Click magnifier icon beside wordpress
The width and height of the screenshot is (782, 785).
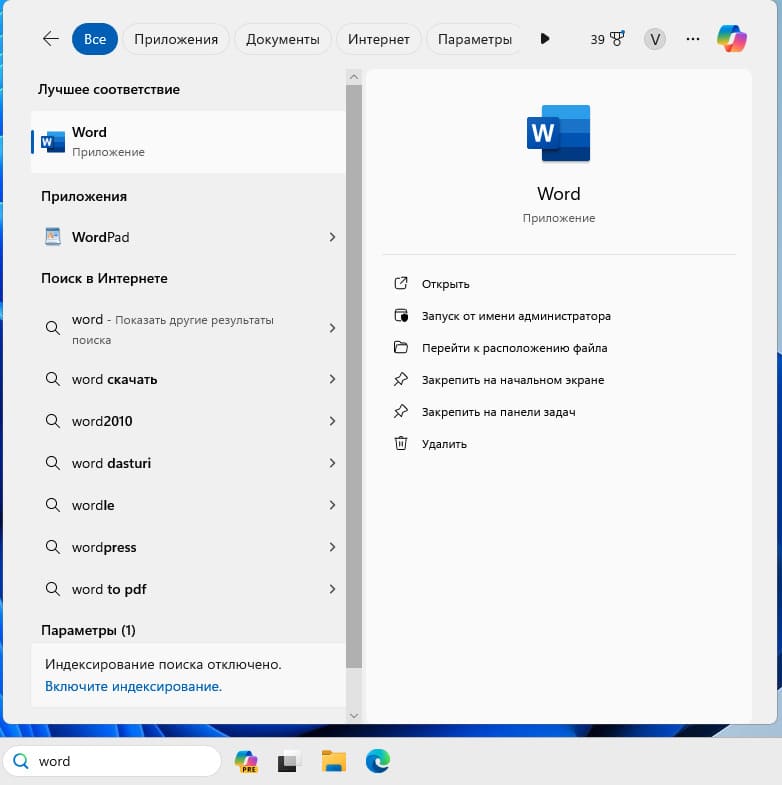tap(53, 547)
